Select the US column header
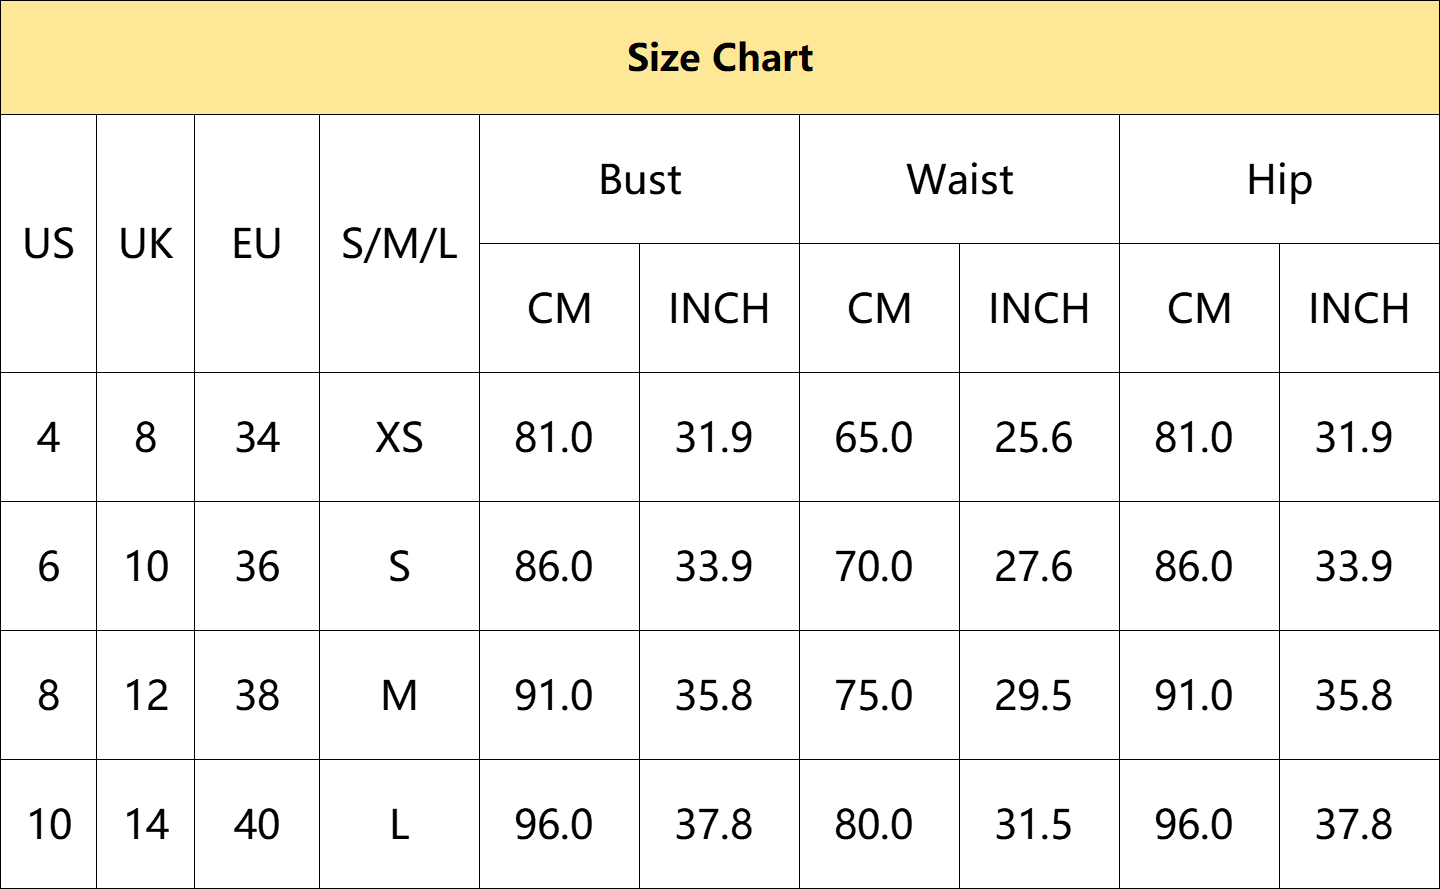 (48, 244)
